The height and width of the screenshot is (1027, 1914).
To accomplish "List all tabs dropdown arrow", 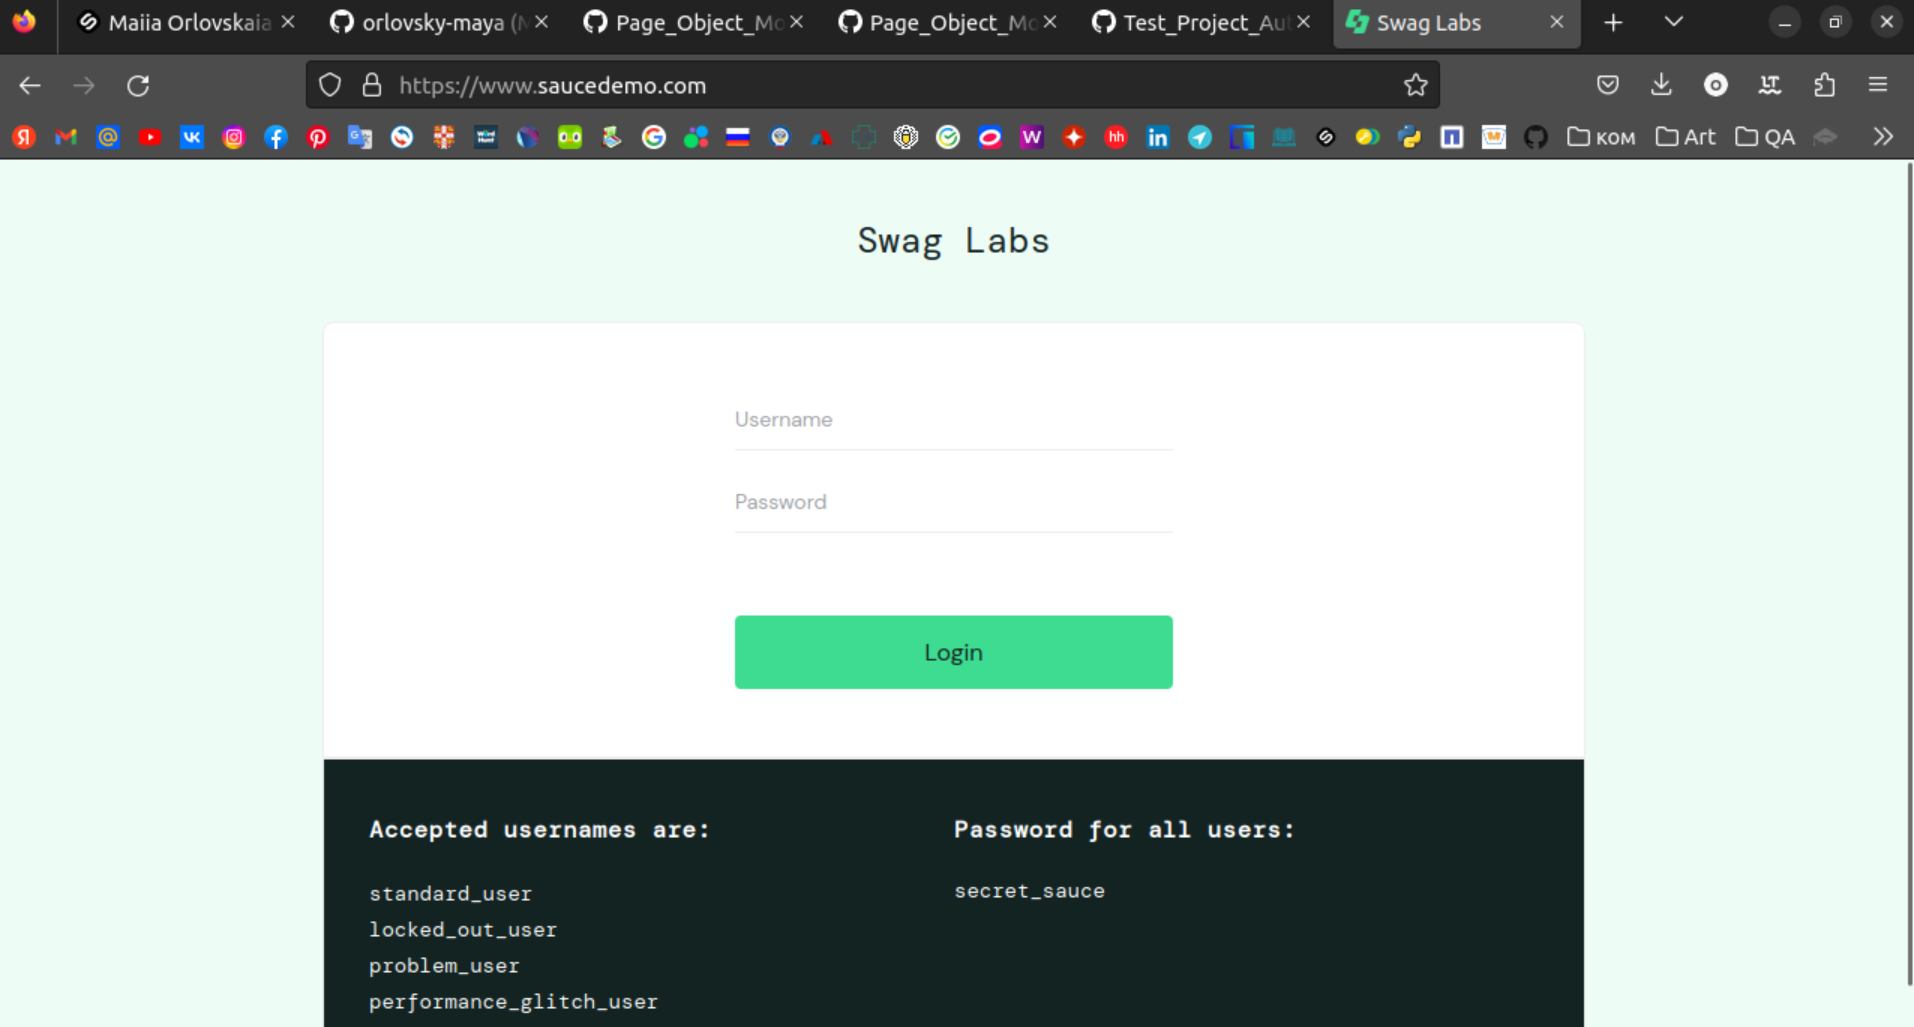I will click(x=1673, y=22).
